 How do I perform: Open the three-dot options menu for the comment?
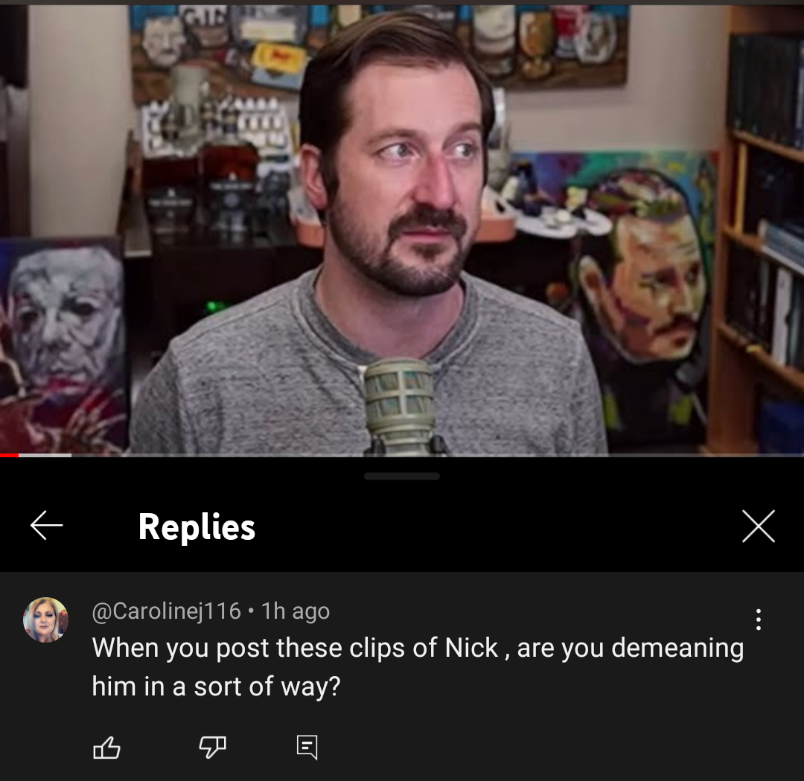(x=758, y=619)
